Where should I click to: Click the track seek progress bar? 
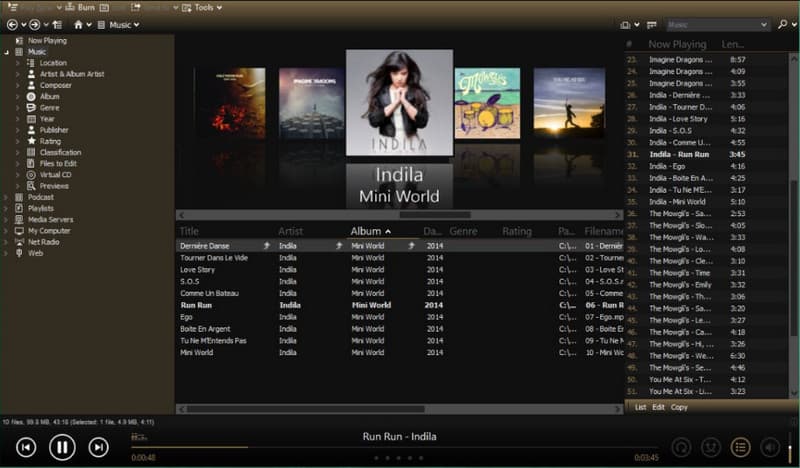click(394, 448)
